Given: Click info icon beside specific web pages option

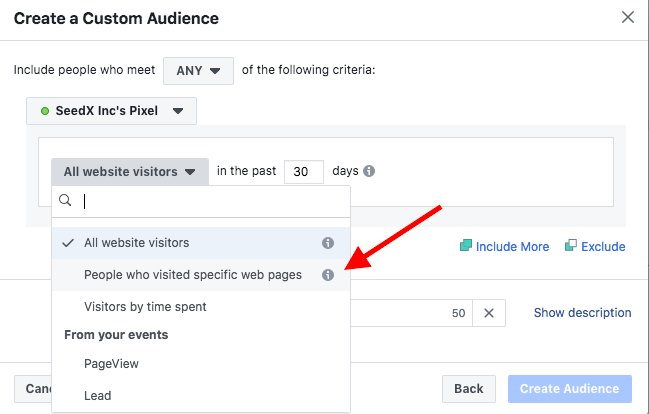Looking at the screenshot, I should [x=327, y=275].
